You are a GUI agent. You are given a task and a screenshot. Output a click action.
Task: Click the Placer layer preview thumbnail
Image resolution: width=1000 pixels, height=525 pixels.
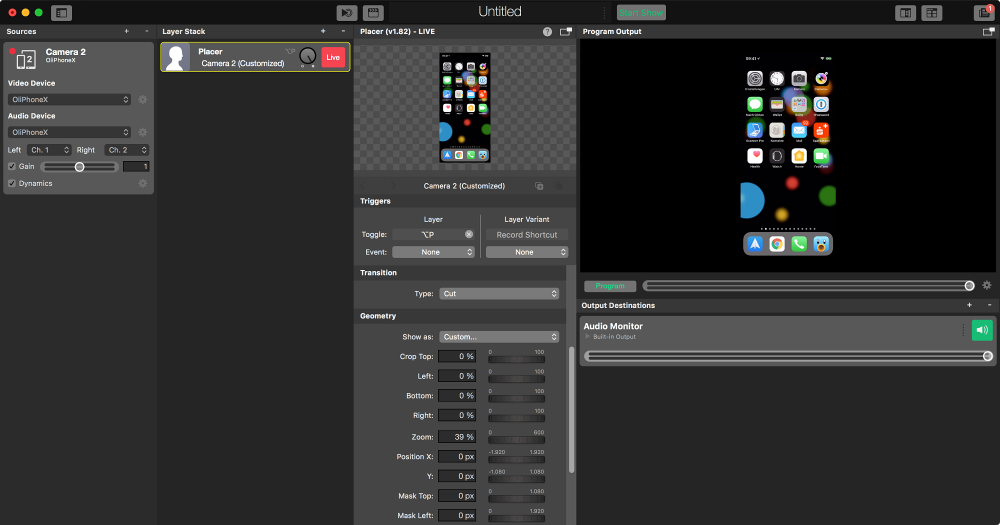pos(465,108)
